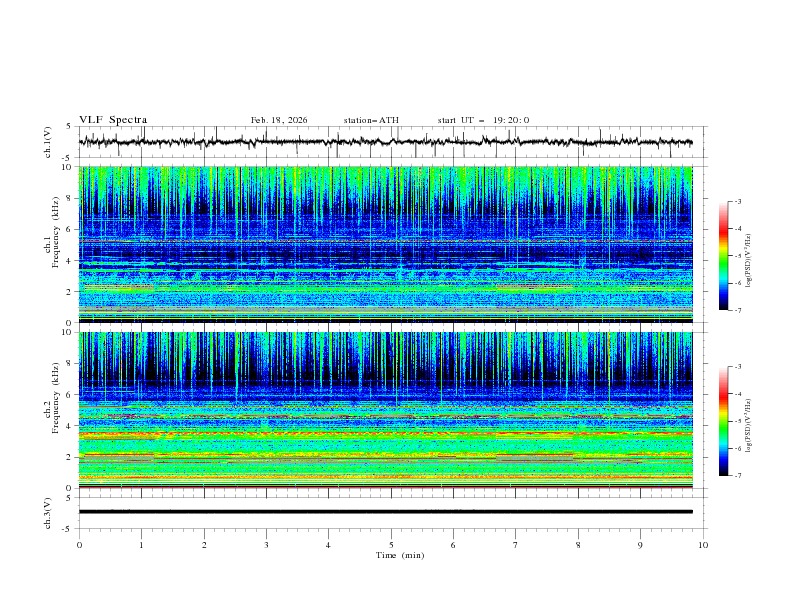Click the "2" kHz tick on ch.2 frequency axis
This screenshot has width=792, height=612.
coord(69,457)
